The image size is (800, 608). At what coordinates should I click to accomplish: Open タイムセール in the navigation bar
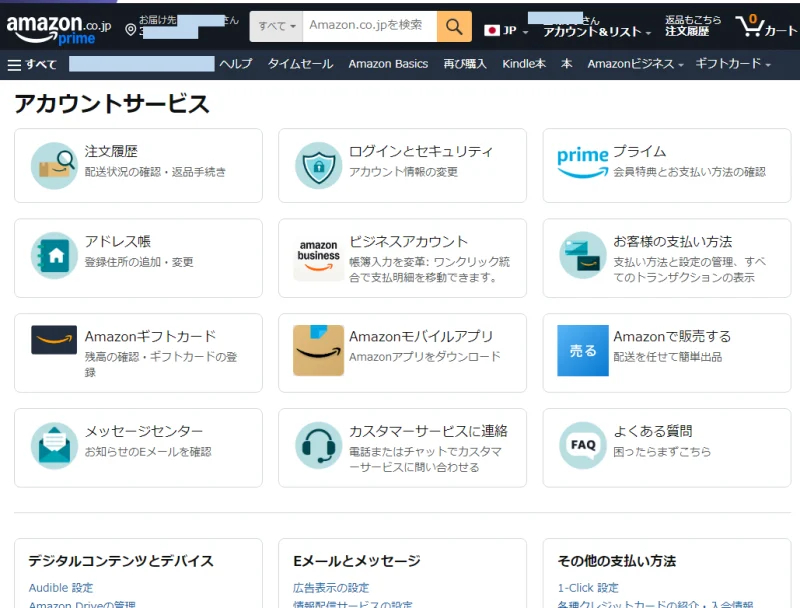point(301,64)
